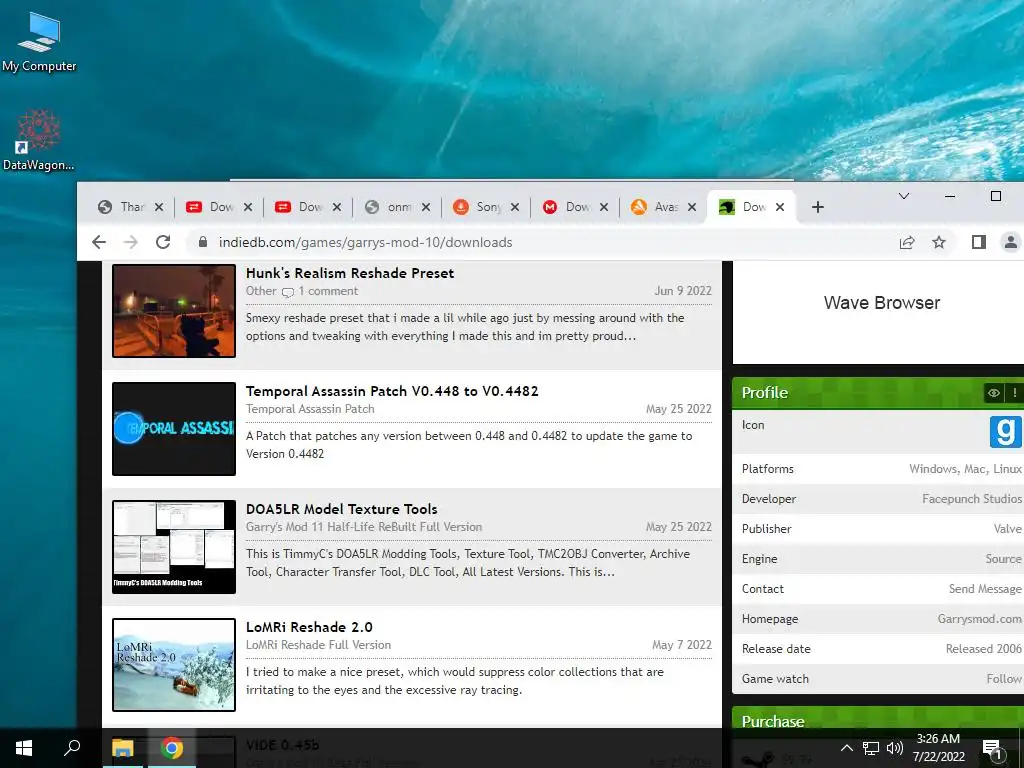Go back in browser history
1024x768 pixels.
coord(99,242)
